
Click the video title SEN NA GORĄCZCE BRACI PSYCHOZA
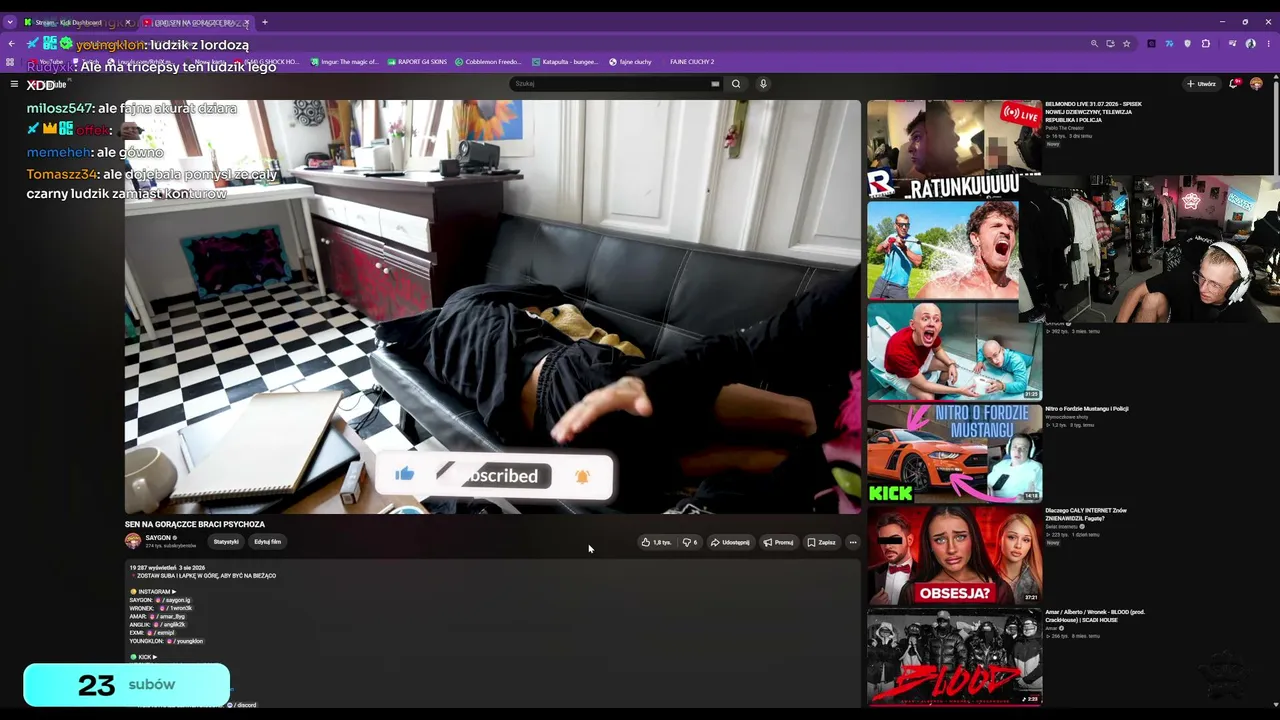[x=195, y=524]
